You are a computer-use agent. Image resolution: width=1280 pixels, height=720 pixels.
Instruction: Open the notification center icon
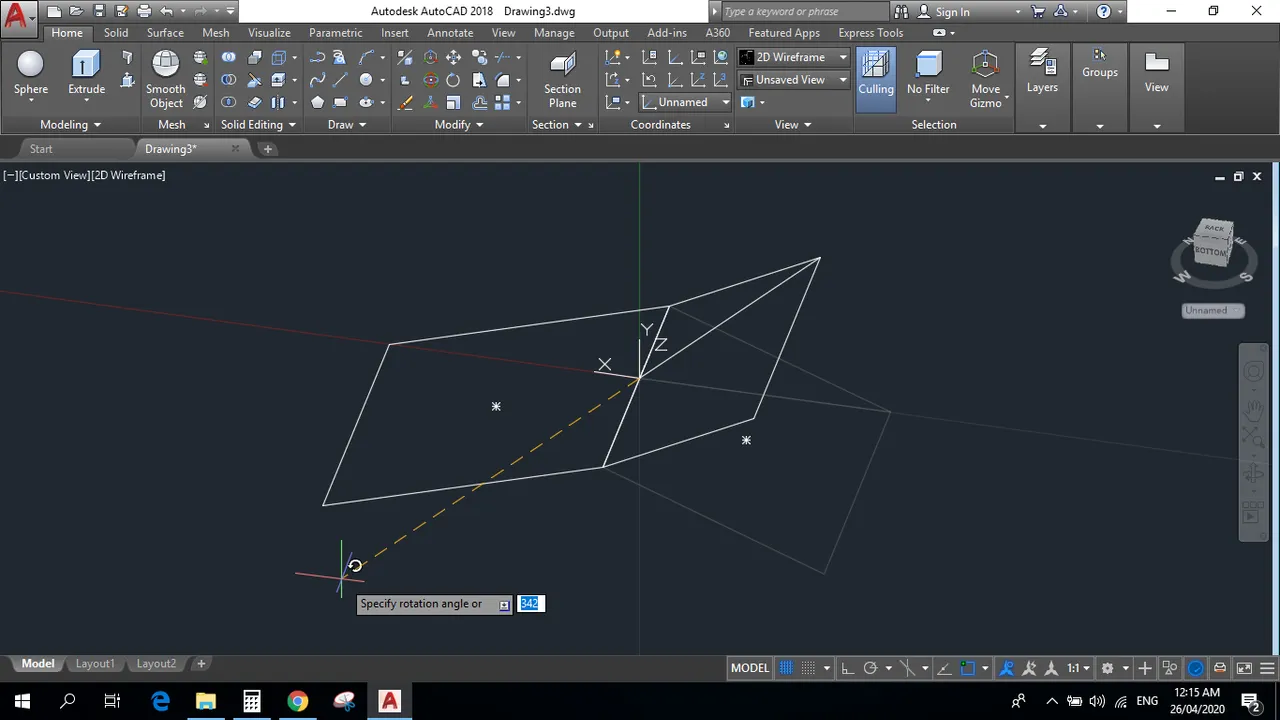[1249, 700]
